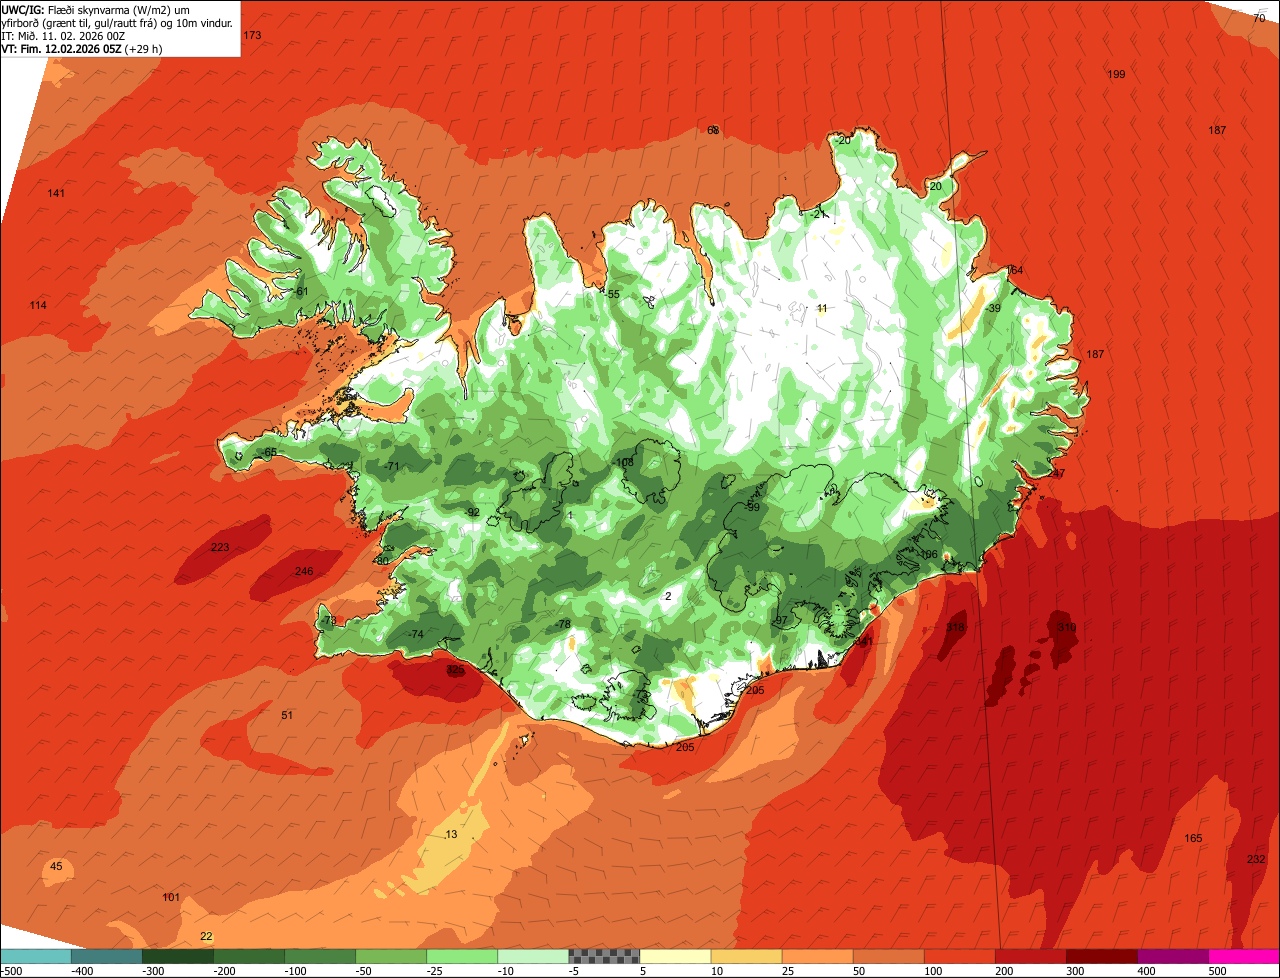Click the '-25' legend scale label
Viewport: 1280px width, 978px height.
pos(435,971)
